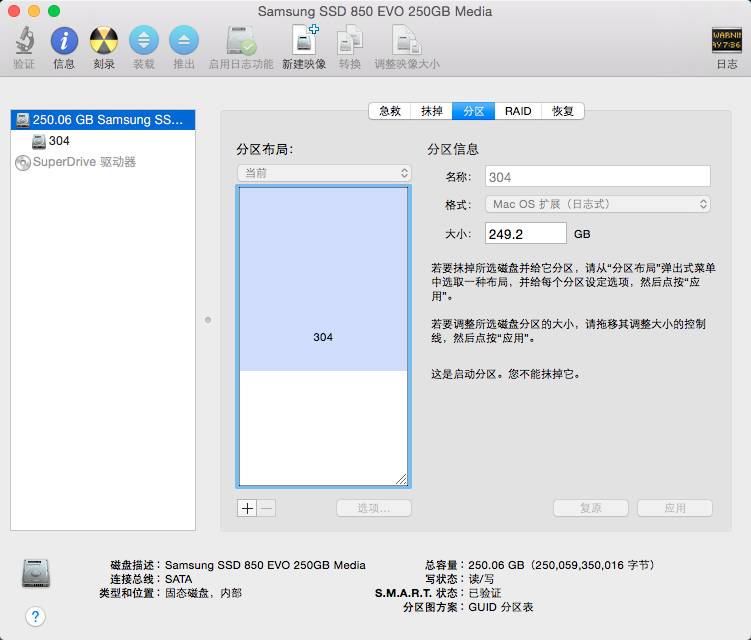Screen dimensions: 751x640
Task: Click the '读/写' write status text
Action: pos(481,579)
